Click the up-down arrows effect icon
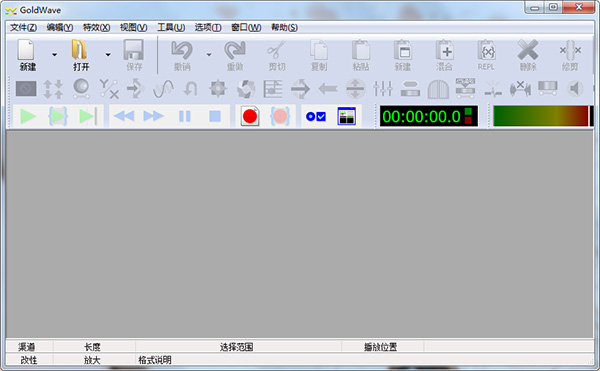 (53, 89)
